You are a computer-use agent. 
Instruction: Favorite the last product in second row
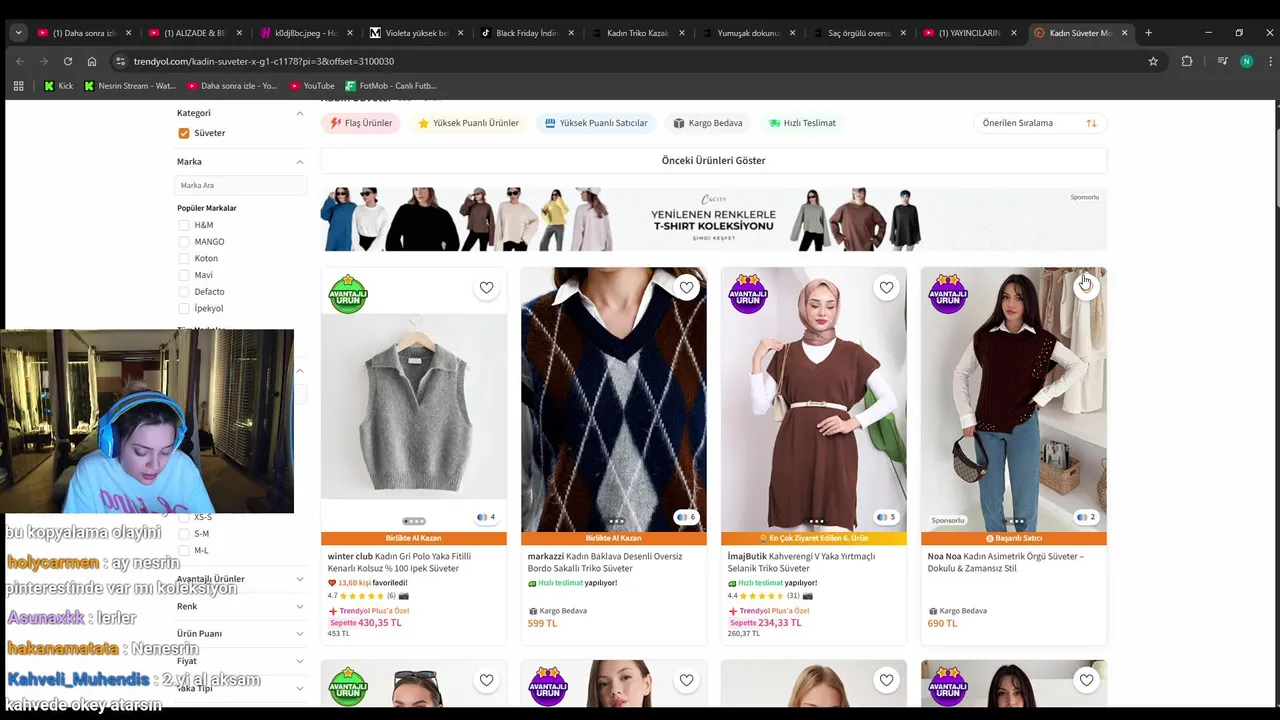coord(1086,680)
